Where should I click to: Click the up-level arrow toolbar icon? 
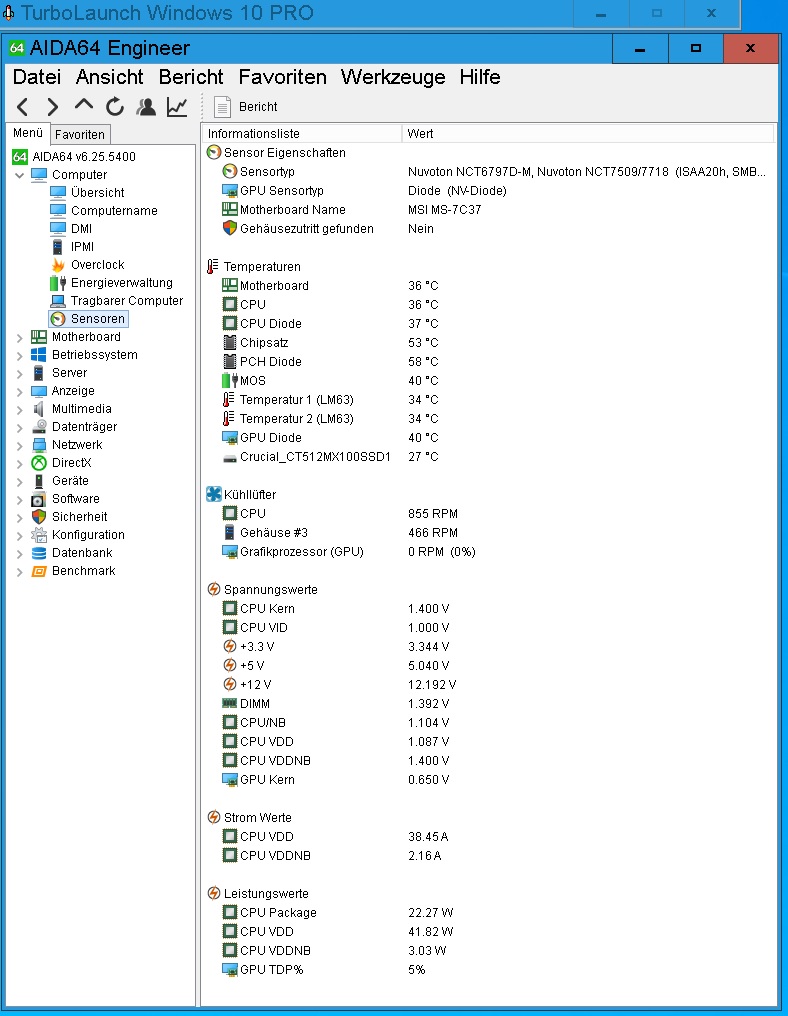[x=84, y=105]
